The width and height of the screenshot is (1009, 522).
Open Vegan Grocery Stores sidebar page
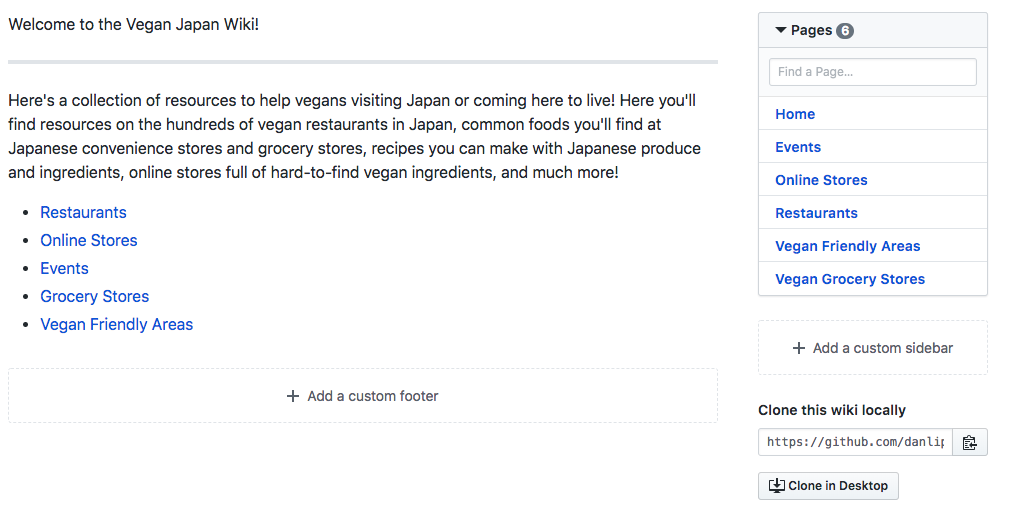point(850,279)
